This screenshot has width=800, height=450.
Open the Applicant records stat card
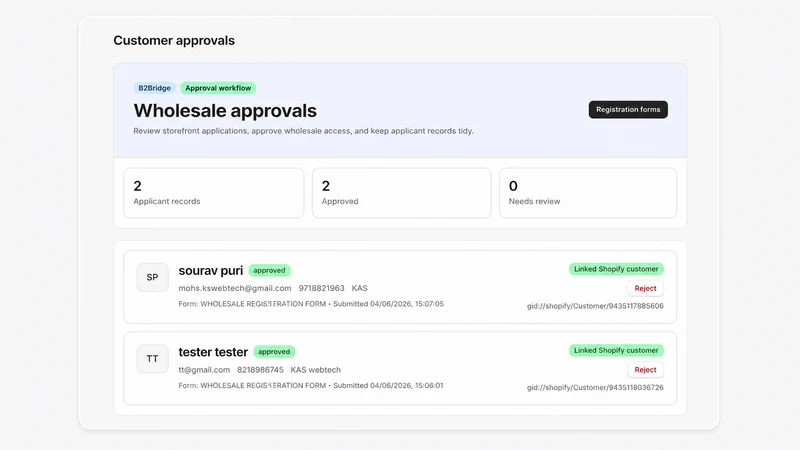pos(214,193)
